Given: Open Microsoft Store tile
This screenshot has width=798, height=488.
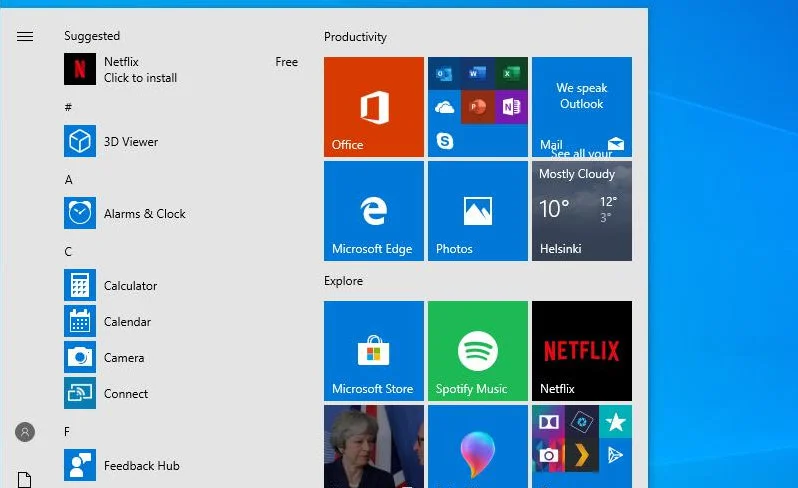Looking at the screenshot, I should [x=374, y=351].
